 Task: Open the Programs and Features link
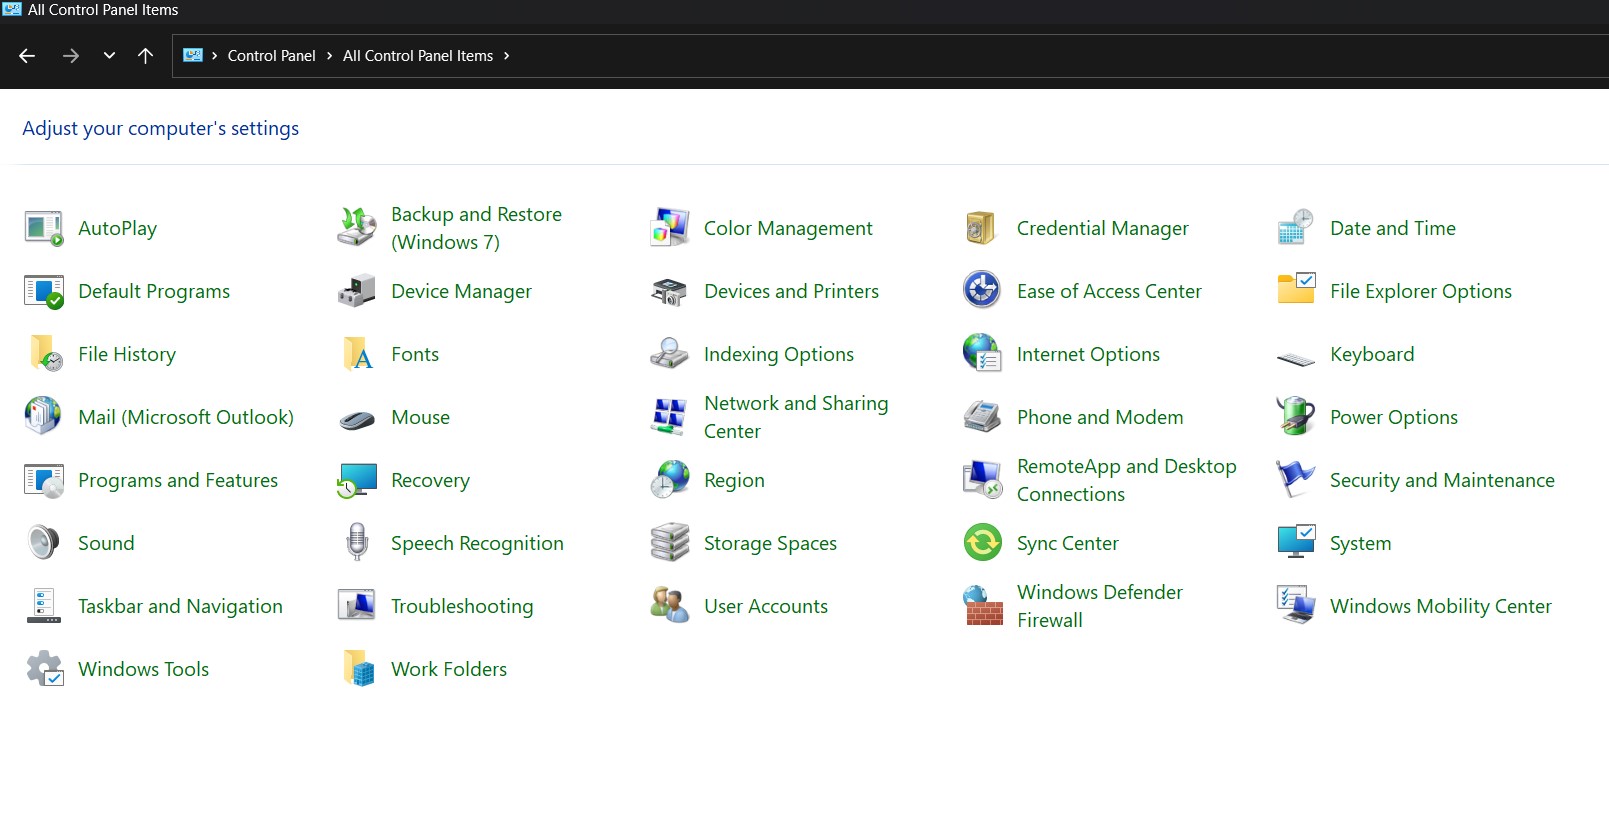tap(178, 481)
